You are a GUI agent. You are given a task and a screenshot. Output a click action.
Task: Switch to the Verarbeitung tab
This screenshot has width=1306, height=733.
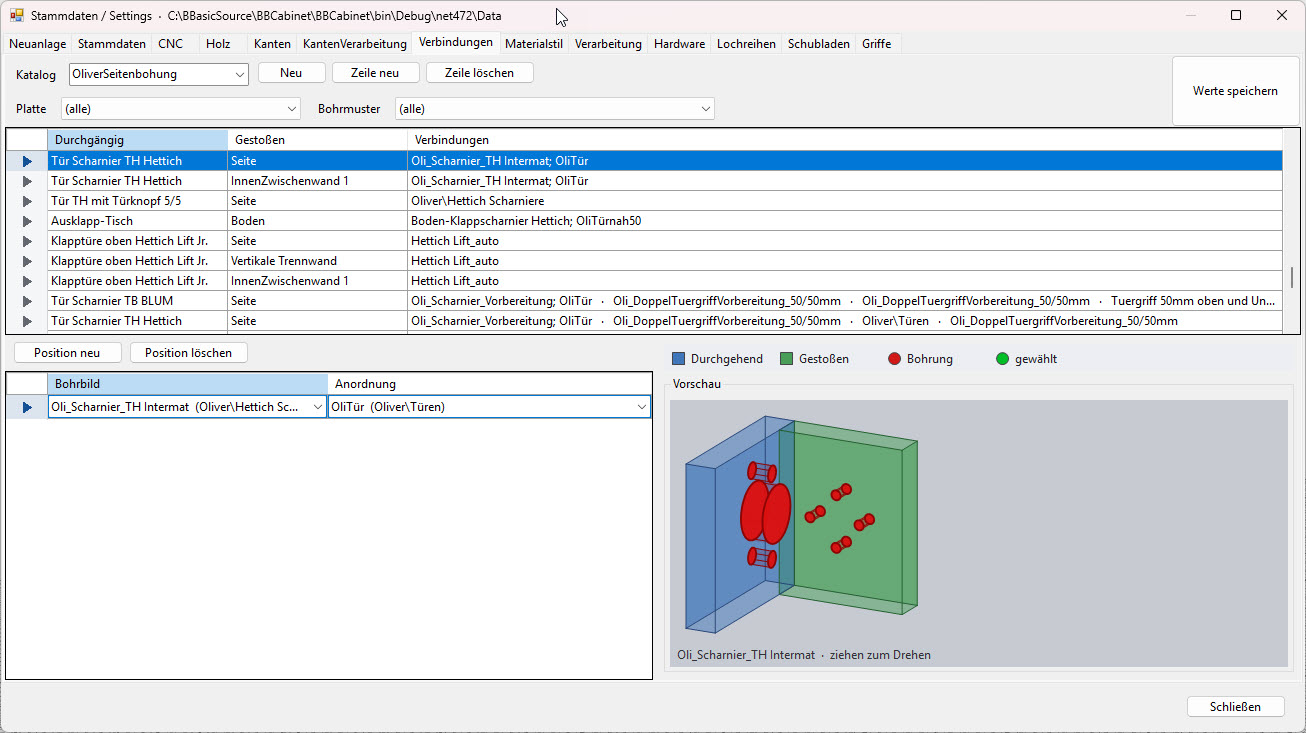click(x=608, y=44)
